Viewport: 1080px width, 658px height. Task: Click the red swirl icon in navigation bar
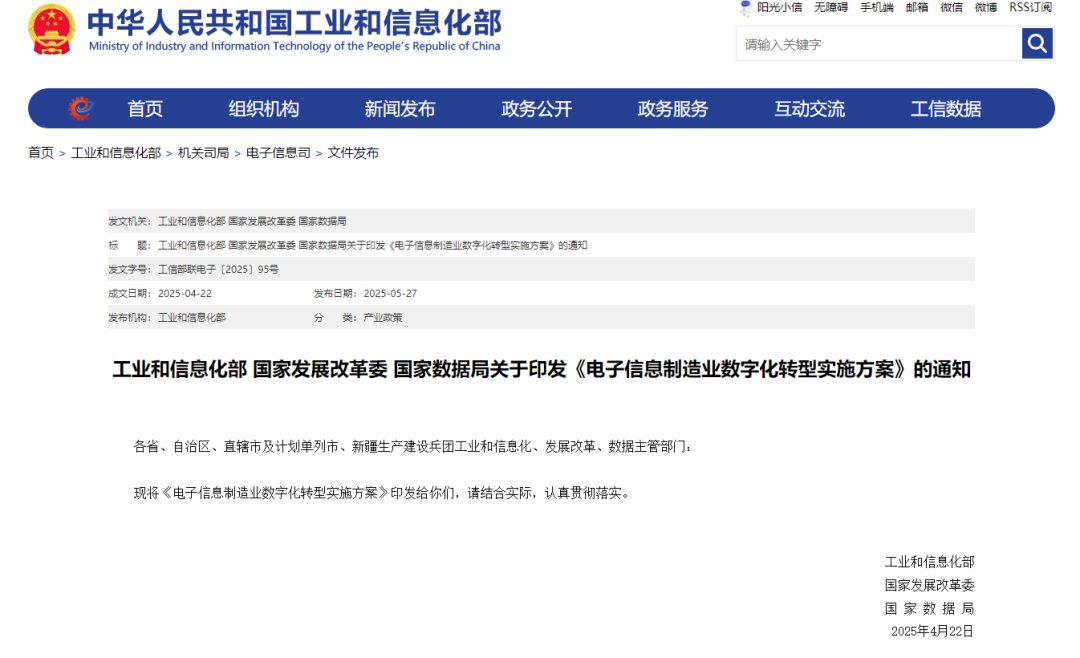[80, 108]
